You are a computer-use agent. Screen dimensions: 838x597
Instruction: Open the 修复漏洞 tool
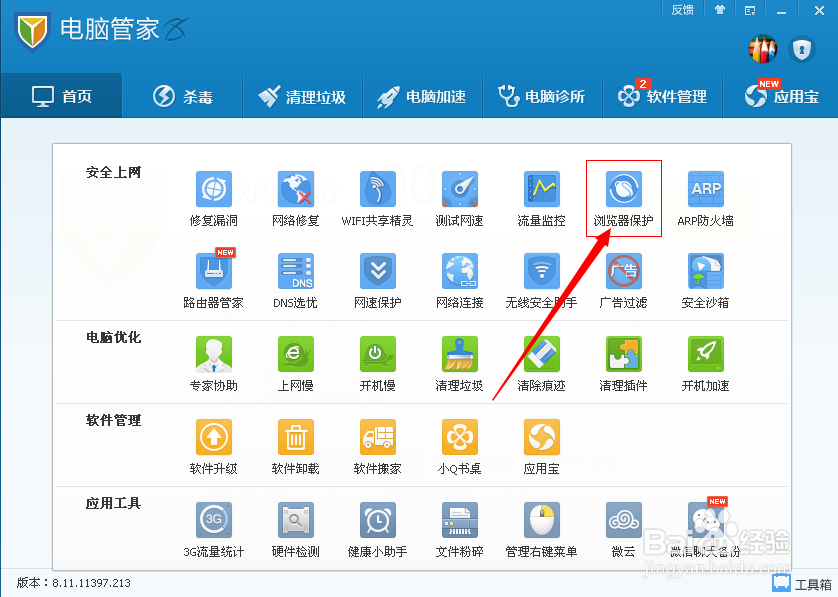tap(214, 189)
